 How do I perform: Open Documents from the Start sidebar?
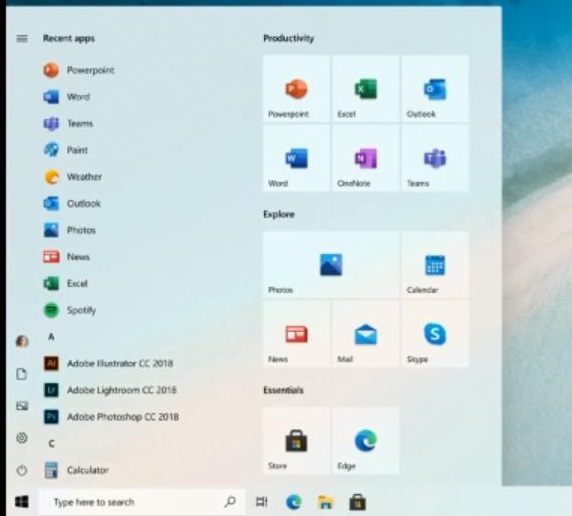[22, 374]
